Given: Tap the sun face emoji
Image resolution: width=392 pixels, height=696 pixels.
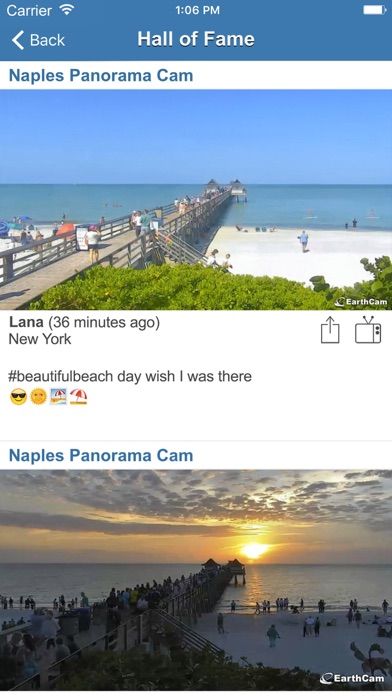Looking at the screenshot, I should [39, 396].
